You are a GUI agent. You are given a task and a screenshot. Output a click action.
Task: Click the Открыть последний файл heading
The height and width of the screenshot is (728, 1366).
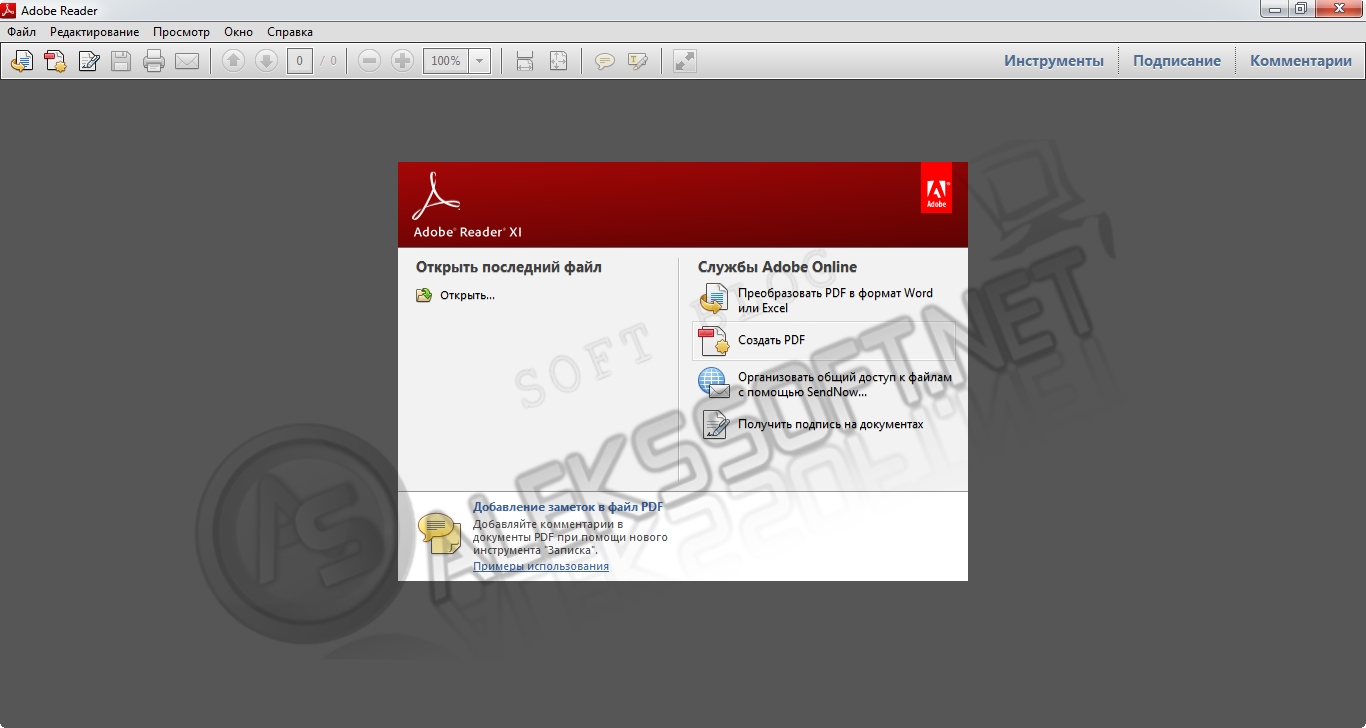509,267
